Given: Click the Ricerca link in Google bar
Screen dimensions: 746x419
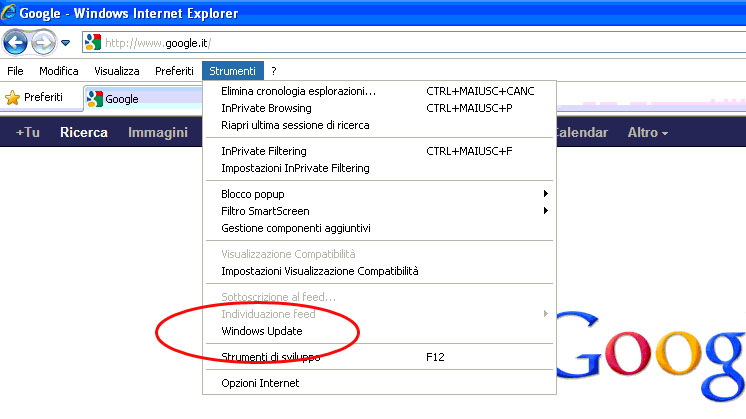Looking at the screenshot, I should tap(84, 132).
